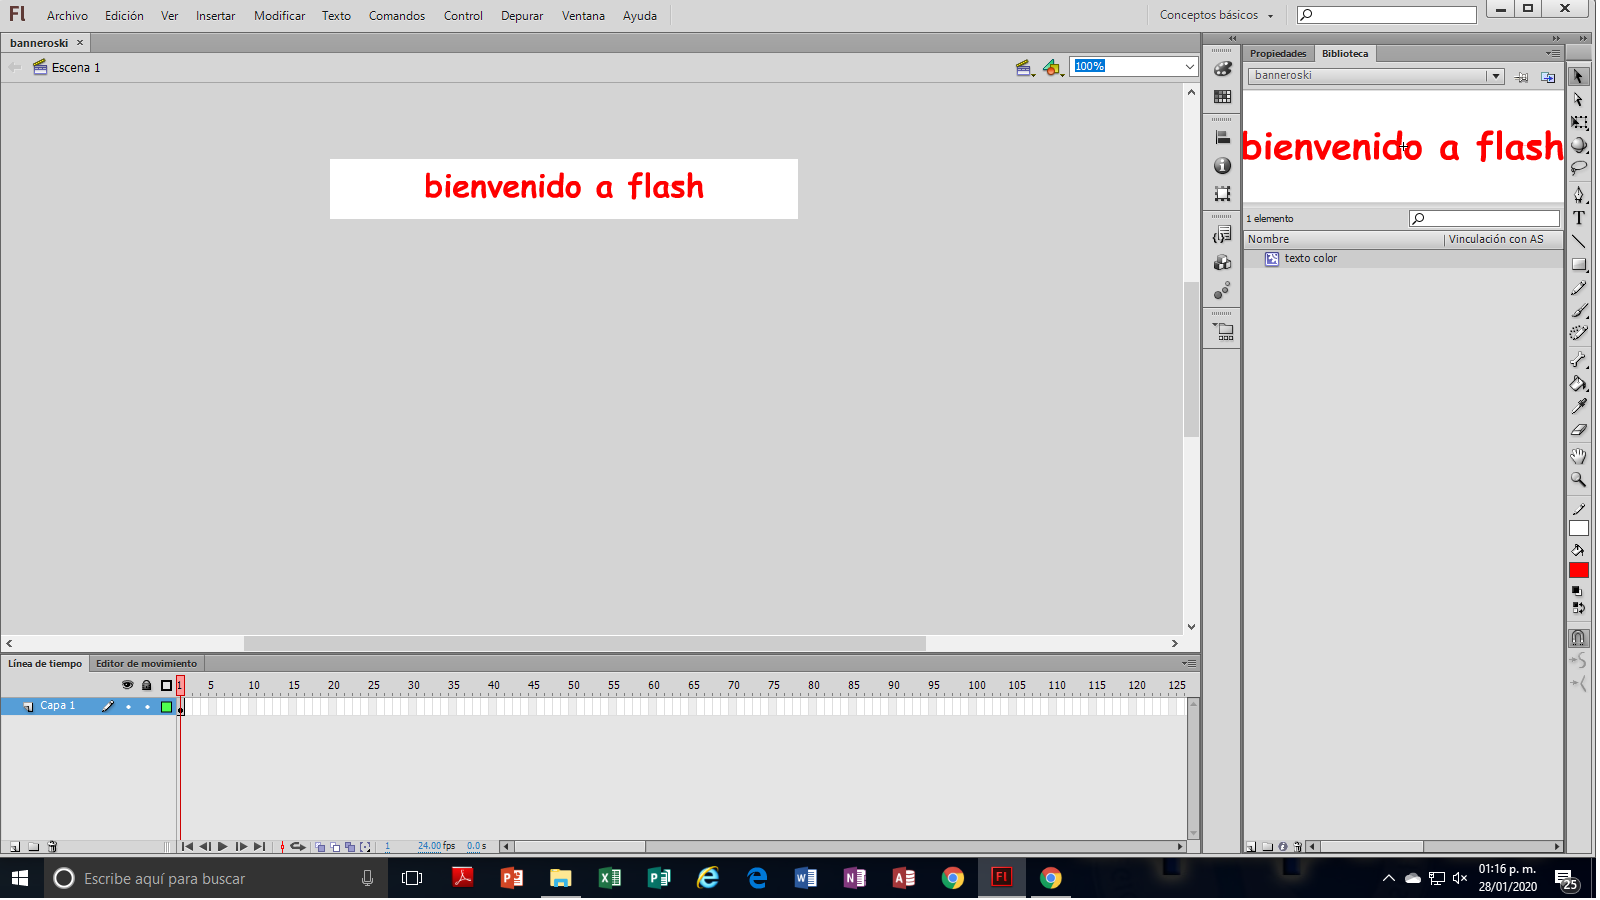Open the Insertar menu

[215, 15]
